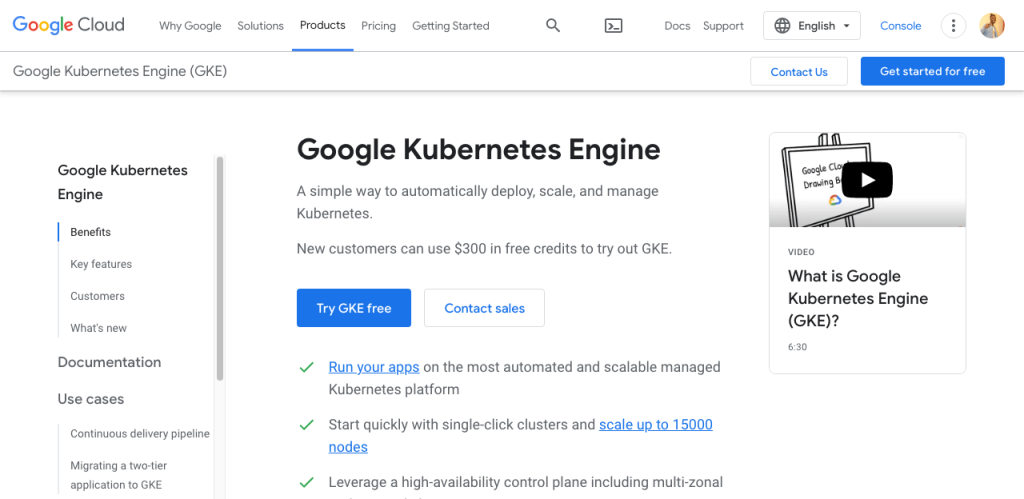Play the GKE video via YouTube button
Image resolution: width=1024 pixels, height=499 pixels.
(866, 180)
